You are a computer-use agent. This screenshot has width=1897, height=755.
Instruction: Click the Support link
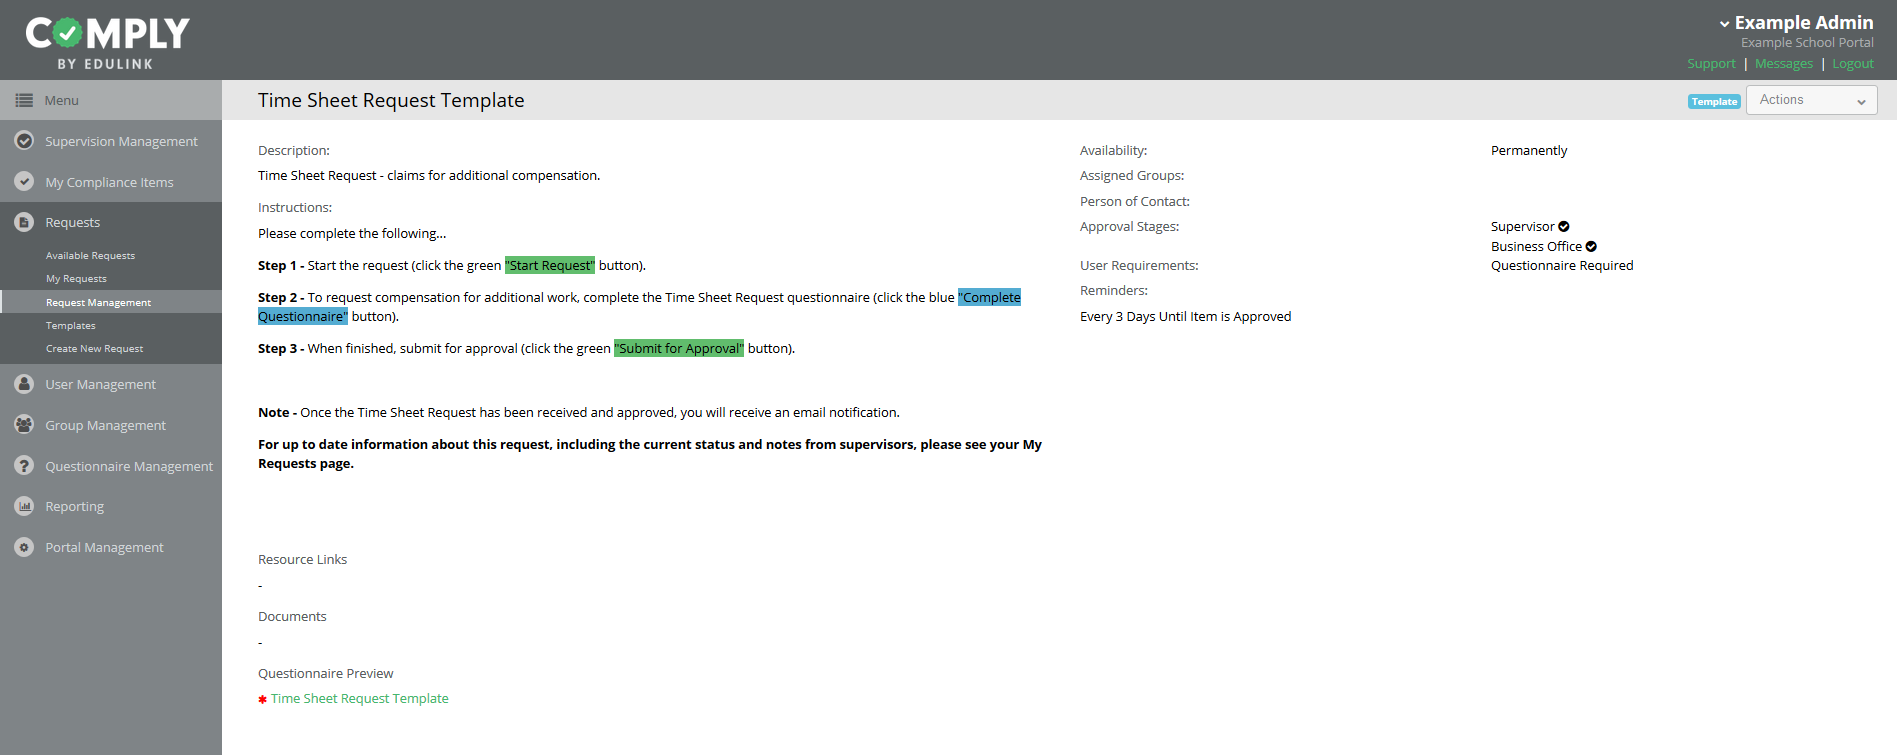click(x=1711, y=64)
